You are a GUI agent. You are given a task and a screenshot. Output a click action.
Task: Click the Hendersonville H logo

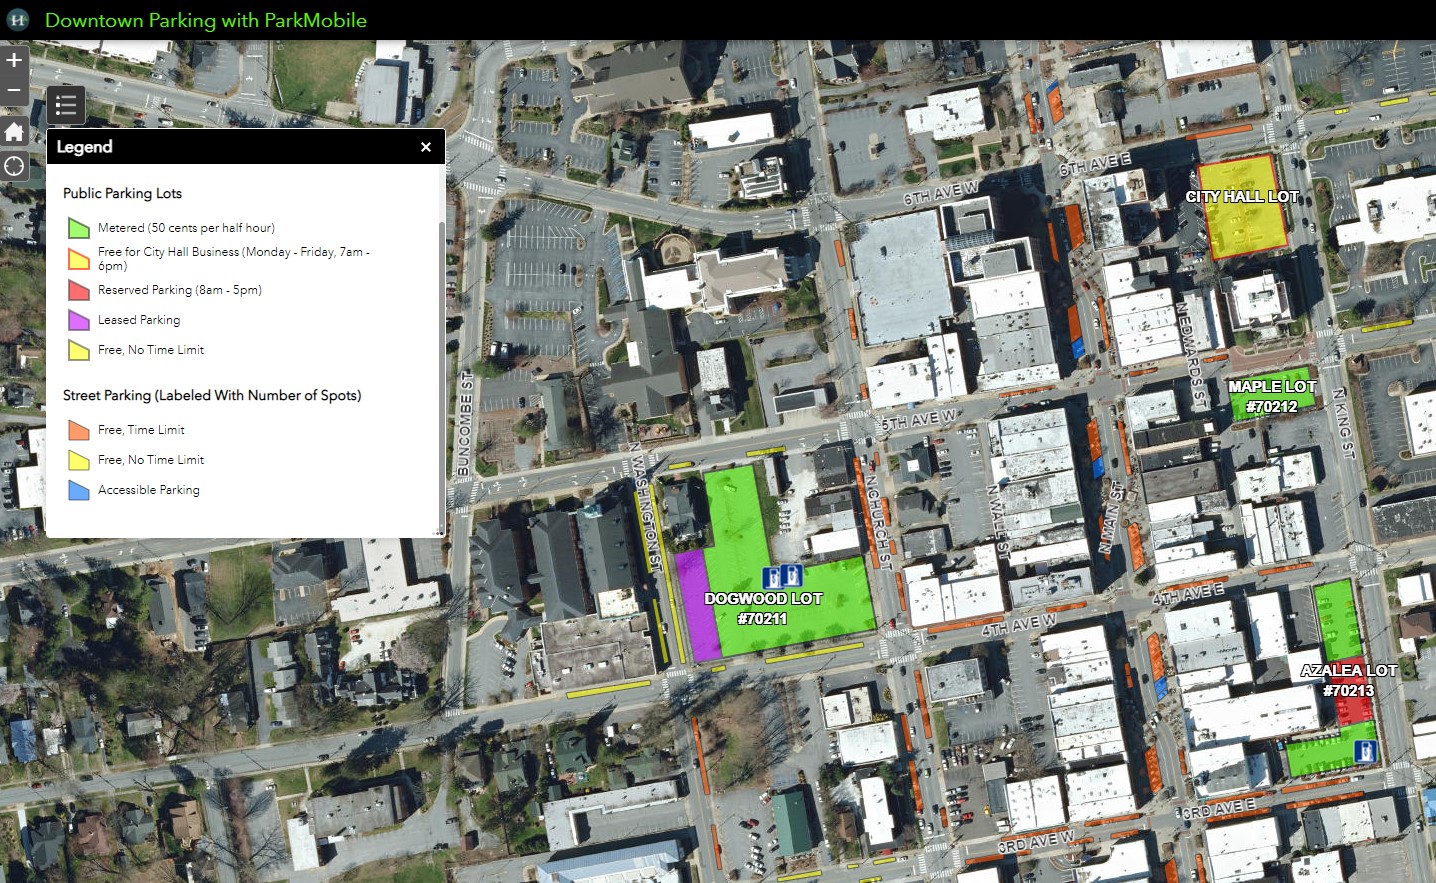click(17, 19)
